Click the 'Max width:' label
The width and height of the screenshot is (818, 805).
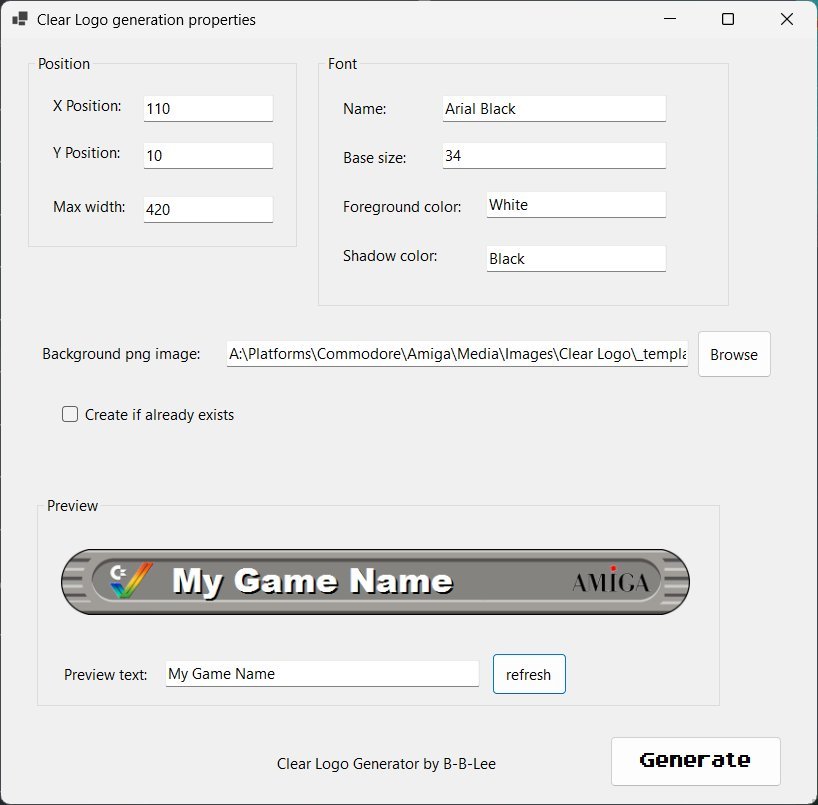point(89,207)
